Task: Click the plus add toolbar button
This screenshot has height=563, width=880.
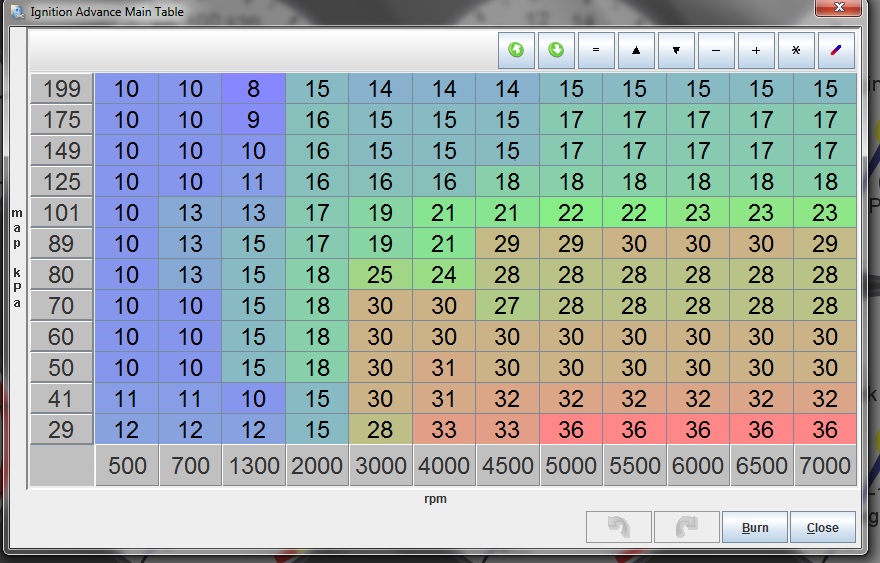Action: 757,51
